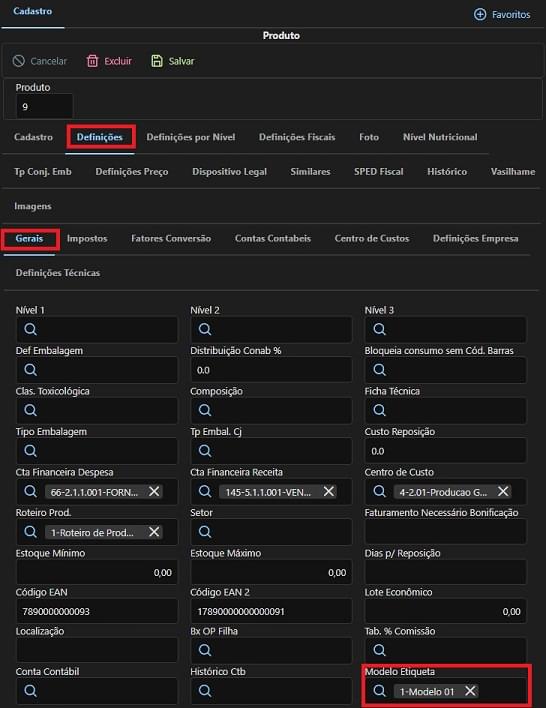546x708 pixels.
Task: Open the Setor lookup field
Action: (271, 531)
